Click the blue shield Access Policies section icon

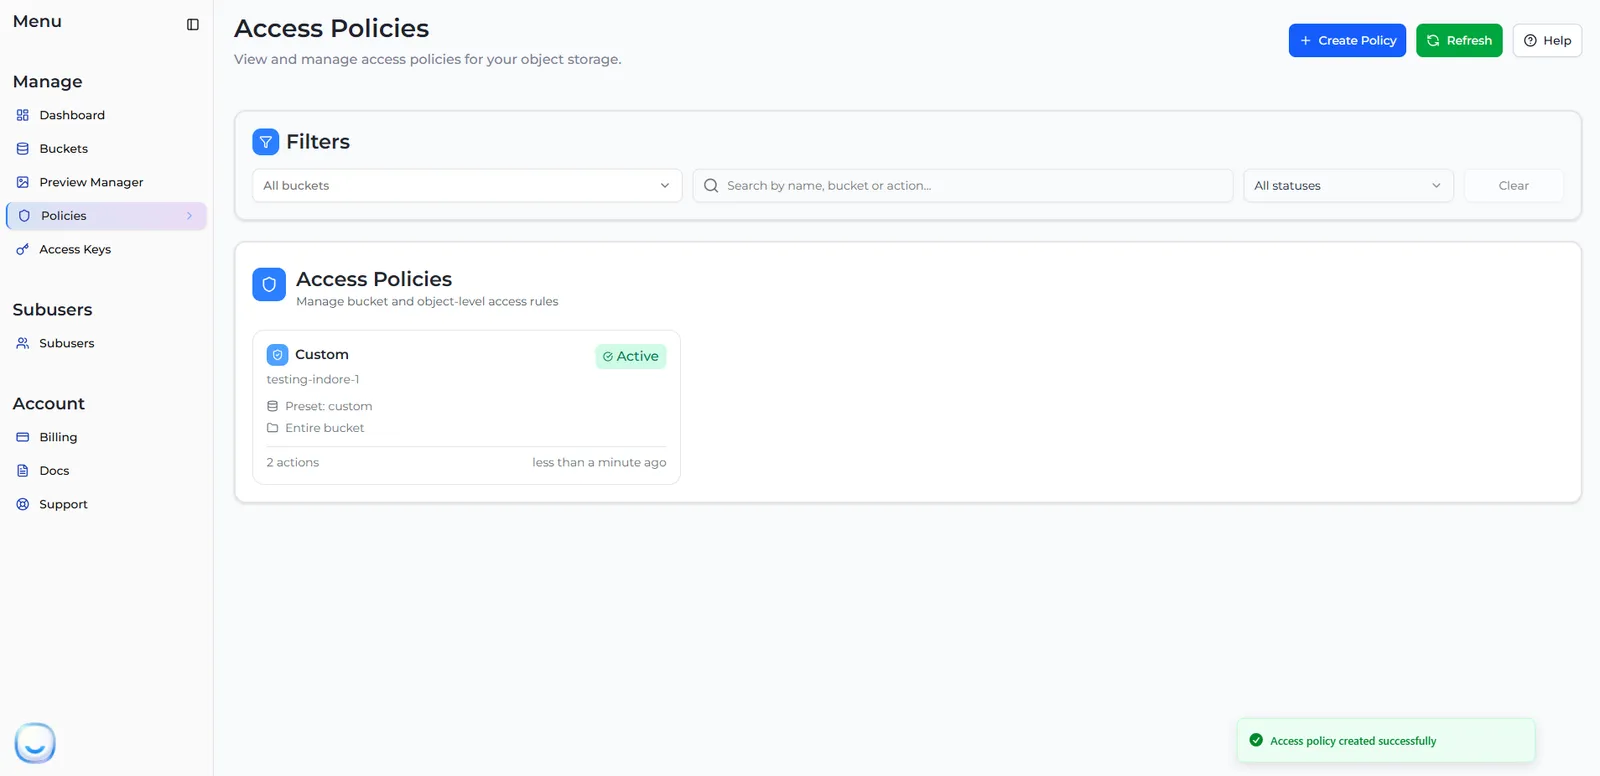click(269, 284)
